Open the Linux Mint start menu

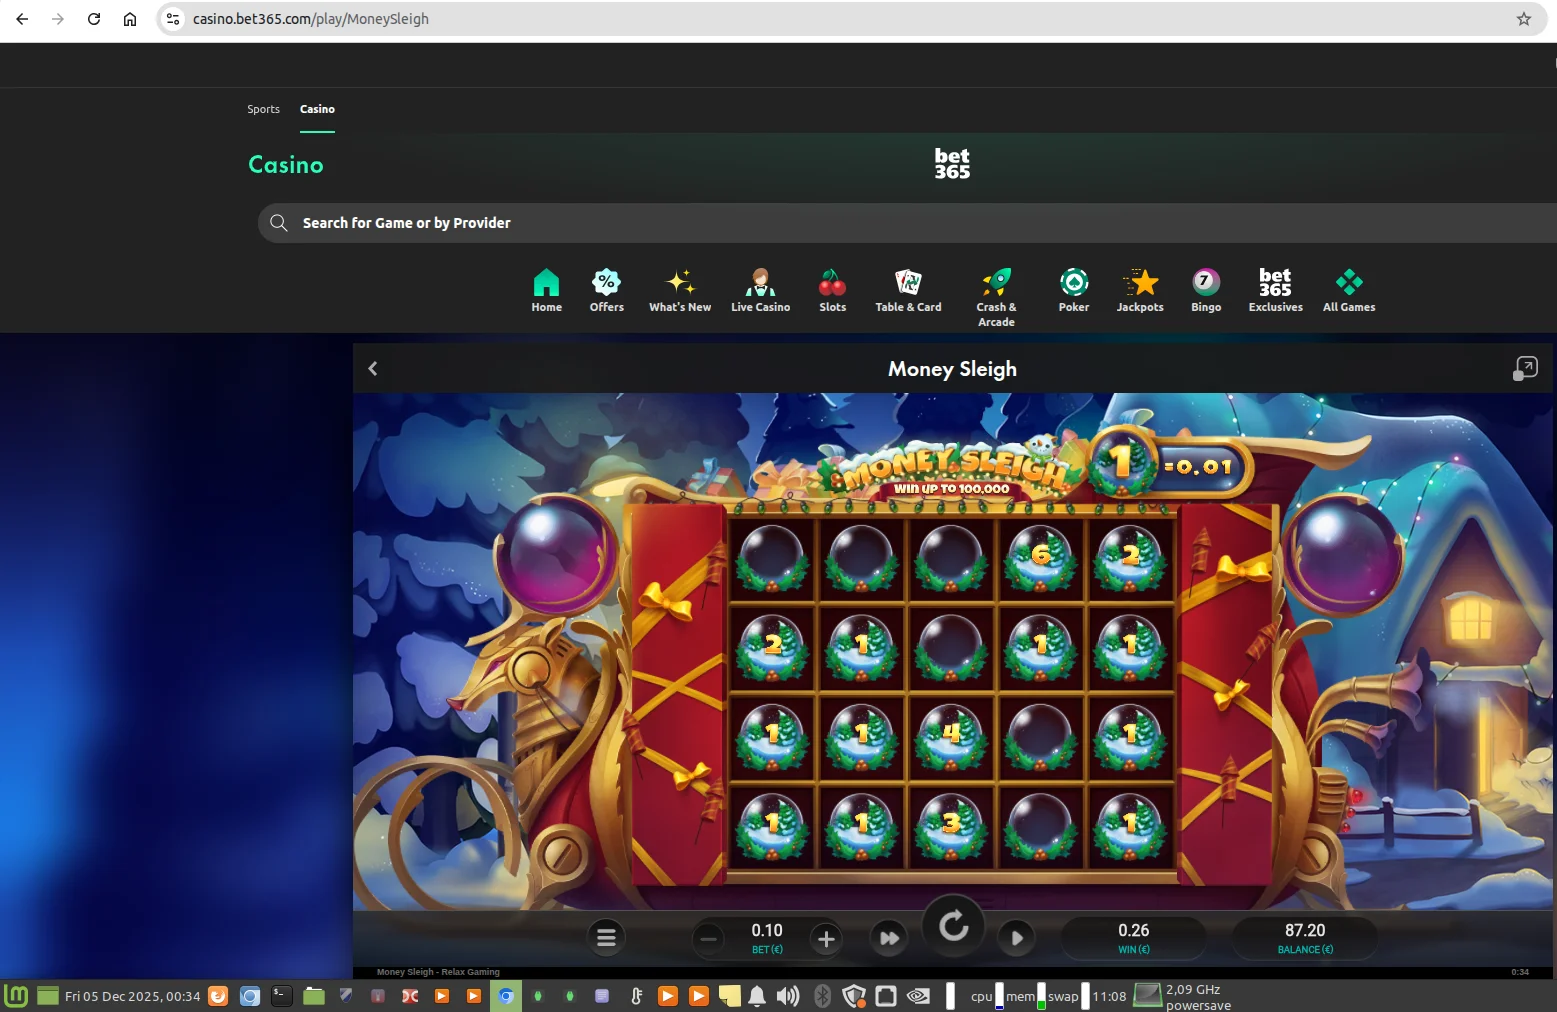16,996
